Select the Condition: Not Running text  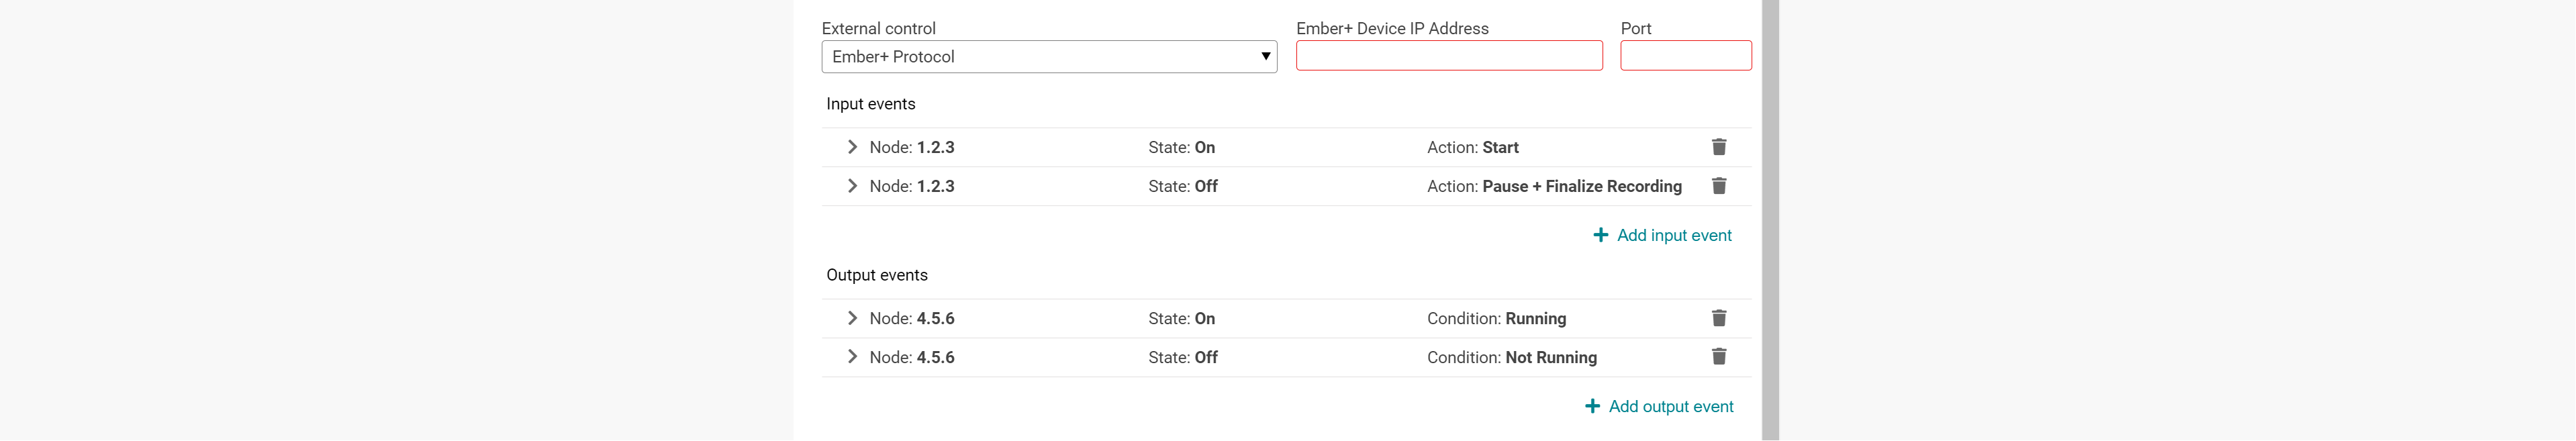click(1511, 357)
